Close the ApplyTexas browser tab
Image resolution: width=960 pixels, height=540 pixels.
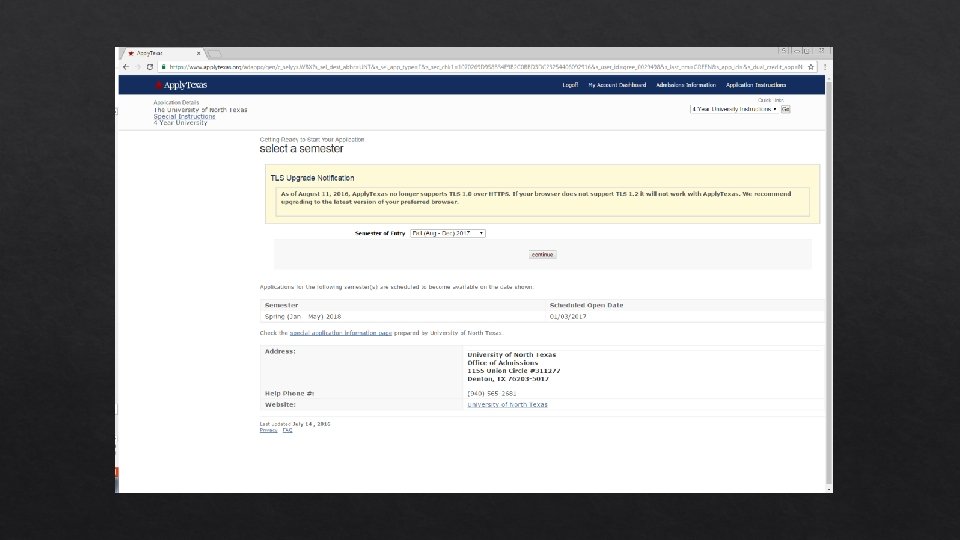(x=198, y=53)
